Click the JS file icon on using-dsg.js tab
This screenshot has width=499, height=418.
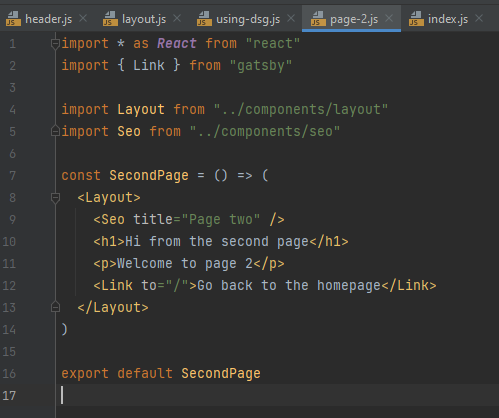tap(204, 19)
